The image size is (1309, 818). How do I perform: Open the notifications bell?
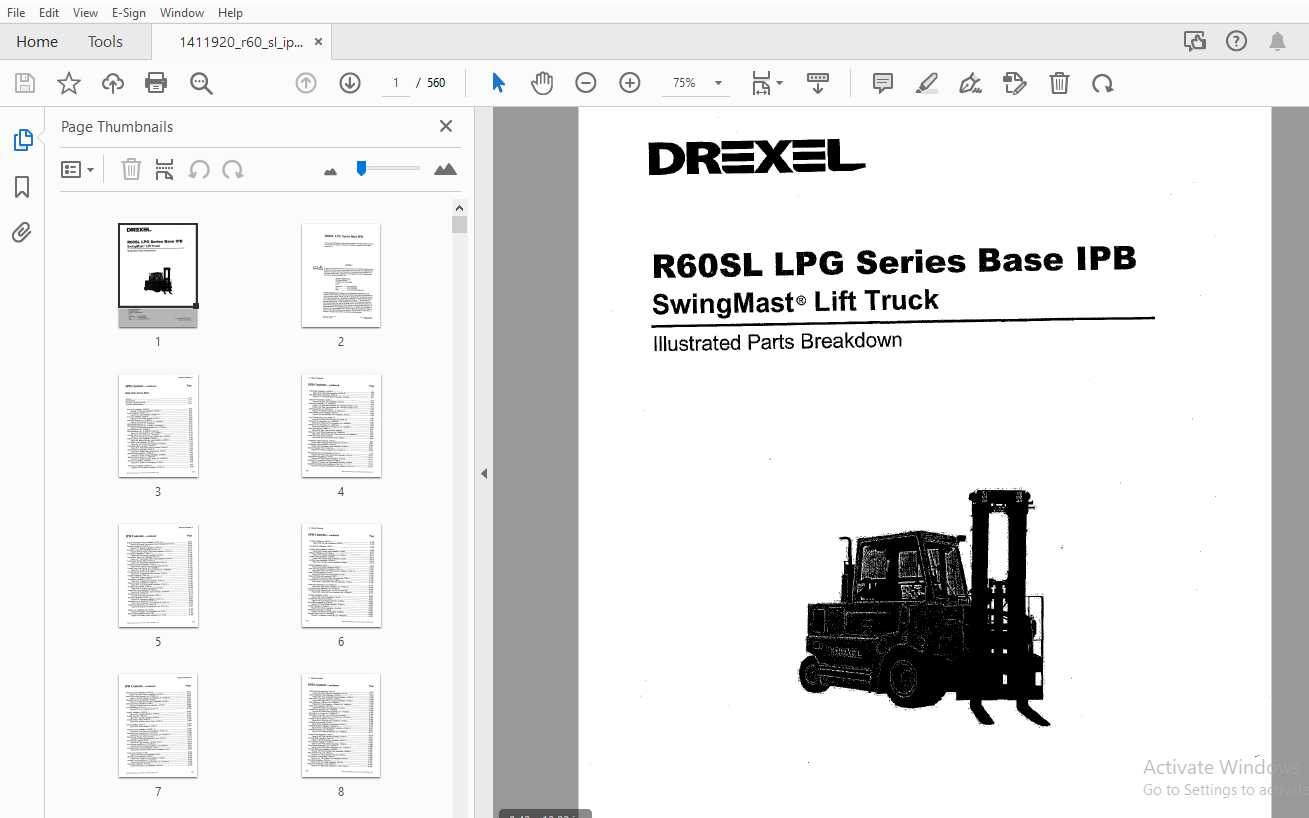[1277, 41]
